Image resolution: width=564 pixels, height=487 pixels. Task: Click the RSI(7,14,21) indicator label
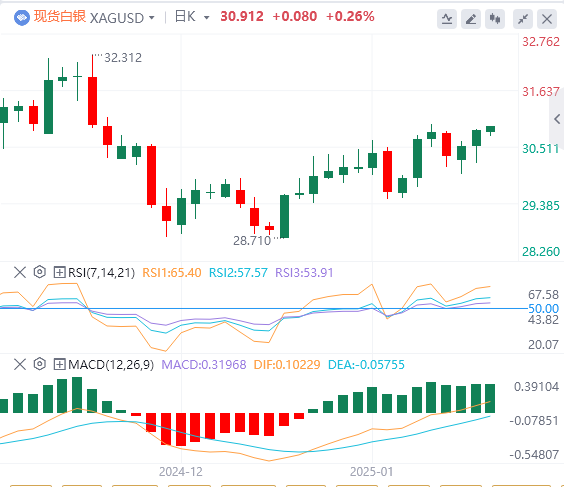coord(102,273)
